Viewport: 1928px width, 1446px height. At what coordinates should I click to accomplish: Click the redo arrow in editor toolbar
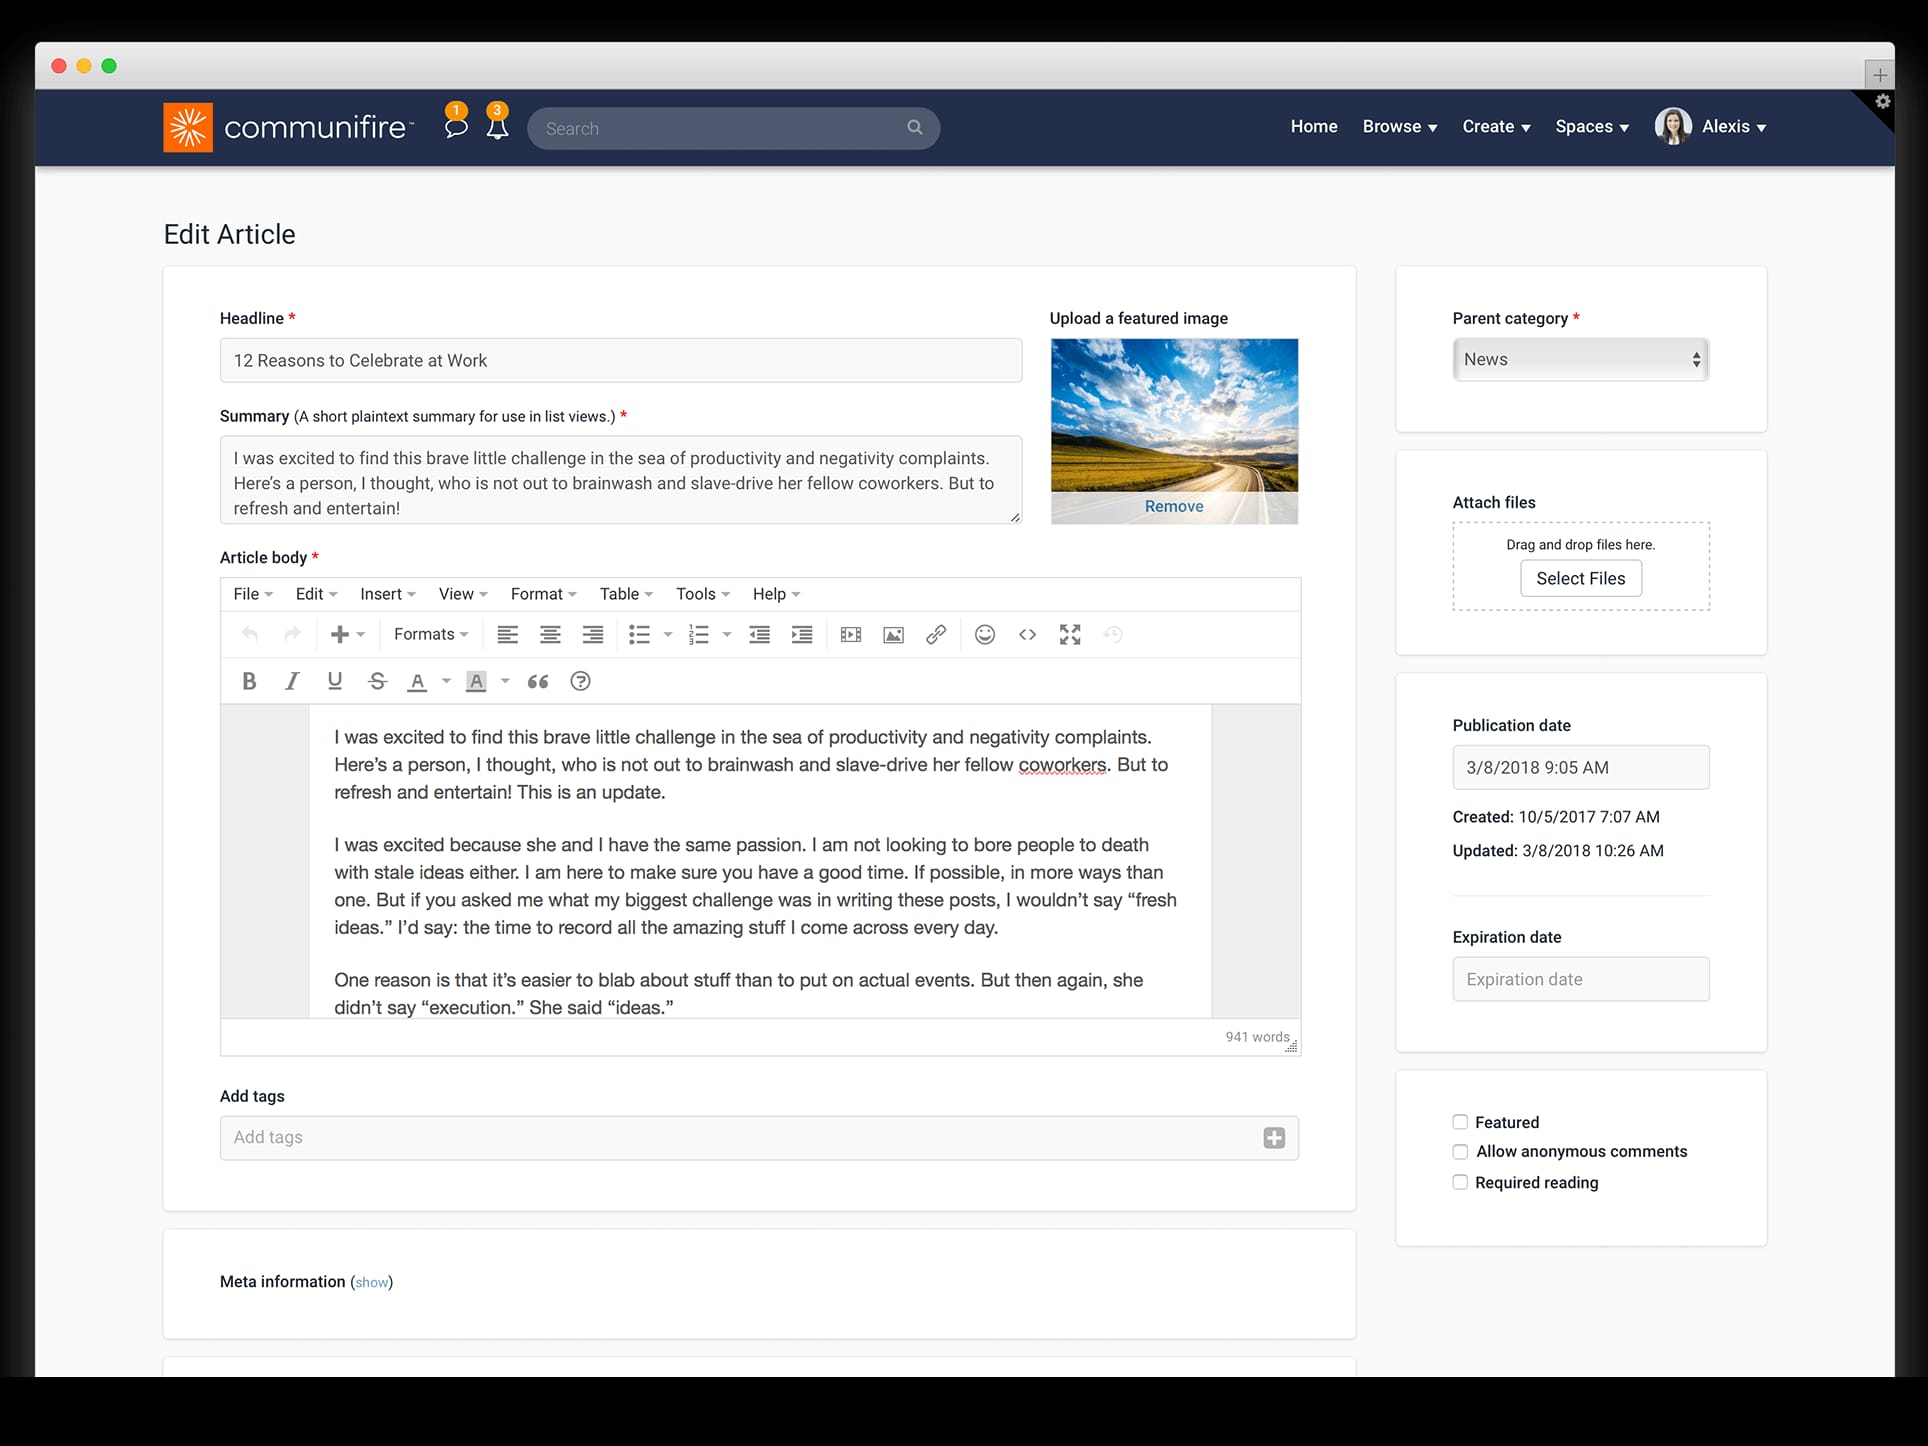coord(292,634)
